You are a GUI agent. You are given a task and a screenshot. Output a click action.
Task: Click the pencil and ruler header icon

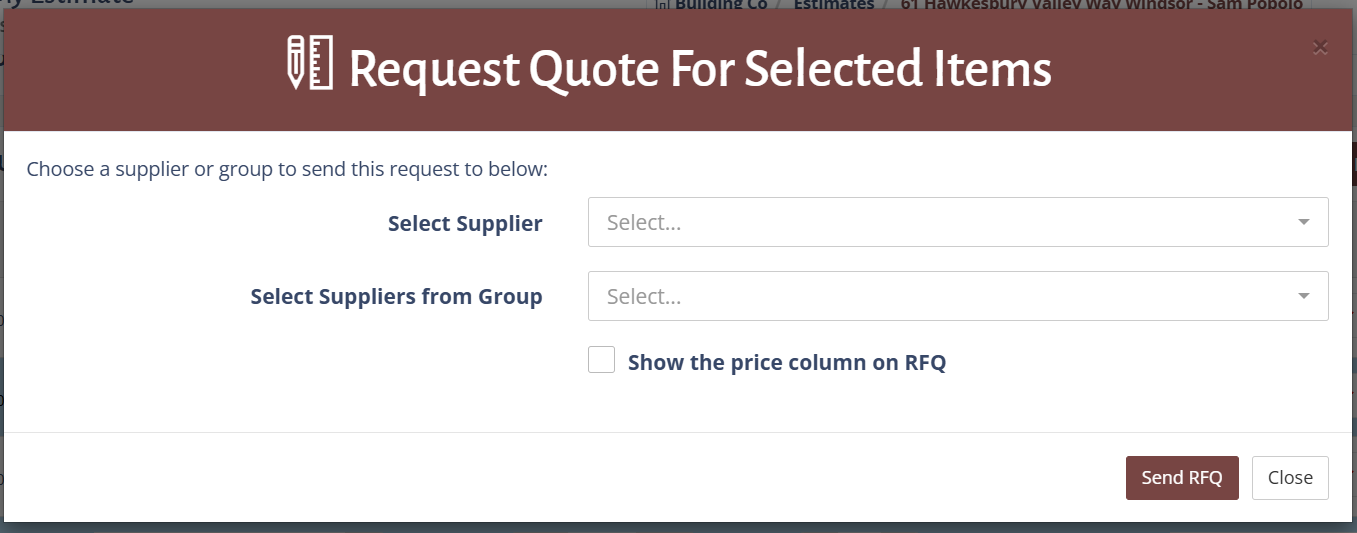[x=309, y=64]
